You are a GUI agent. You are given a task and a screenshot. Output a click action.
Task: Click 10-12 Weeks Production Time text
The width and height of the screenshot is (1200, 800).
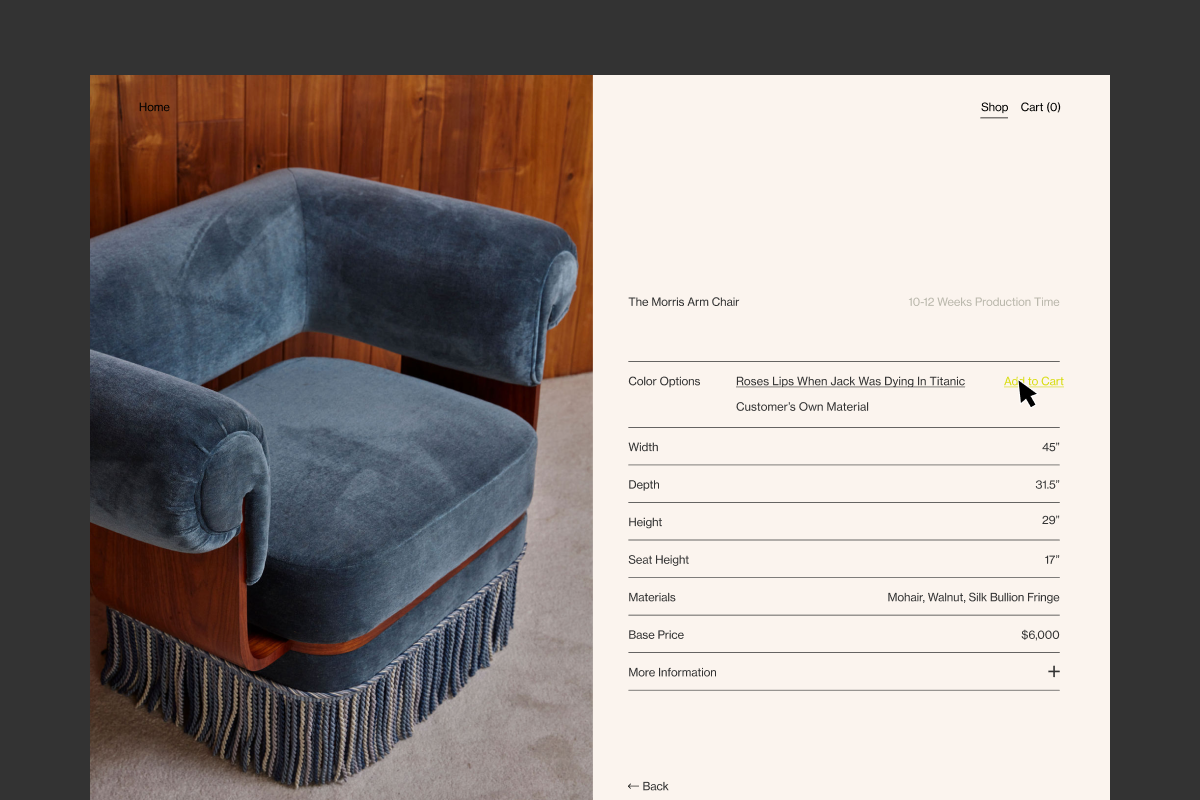pyautogui.click(x=984, y=302)
